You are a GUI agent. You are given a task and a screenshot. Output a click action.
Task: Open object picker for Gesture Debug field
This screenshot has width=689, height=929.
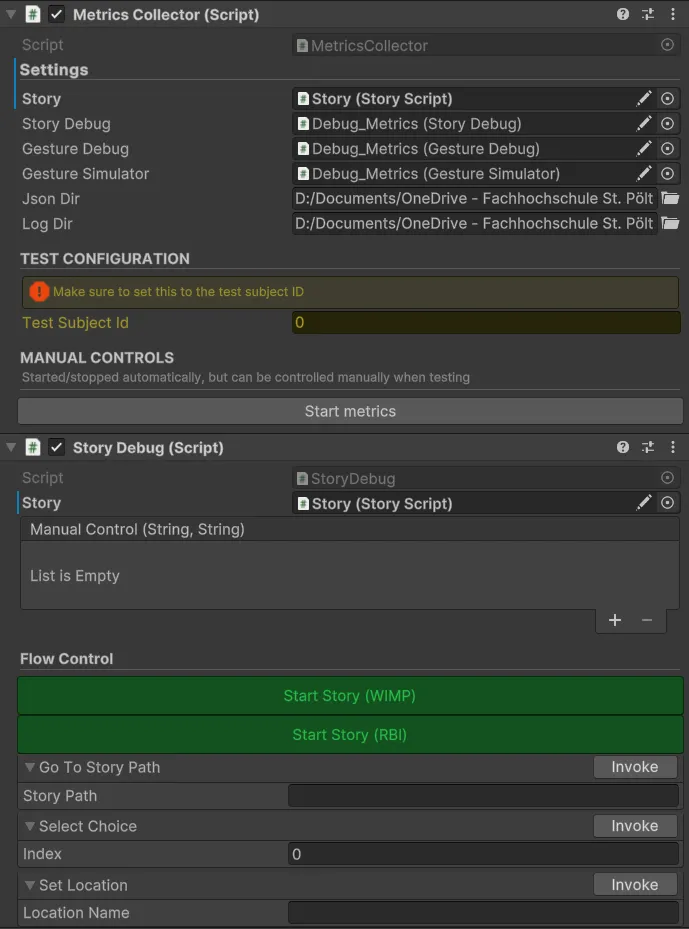(x=668, y=148)
